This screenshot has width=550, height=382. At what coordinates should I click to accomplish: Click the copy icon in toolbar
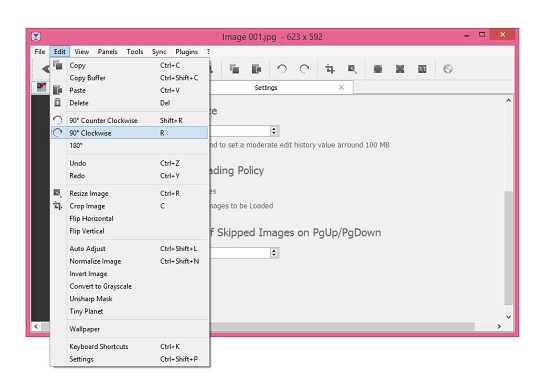click(234, 69)
